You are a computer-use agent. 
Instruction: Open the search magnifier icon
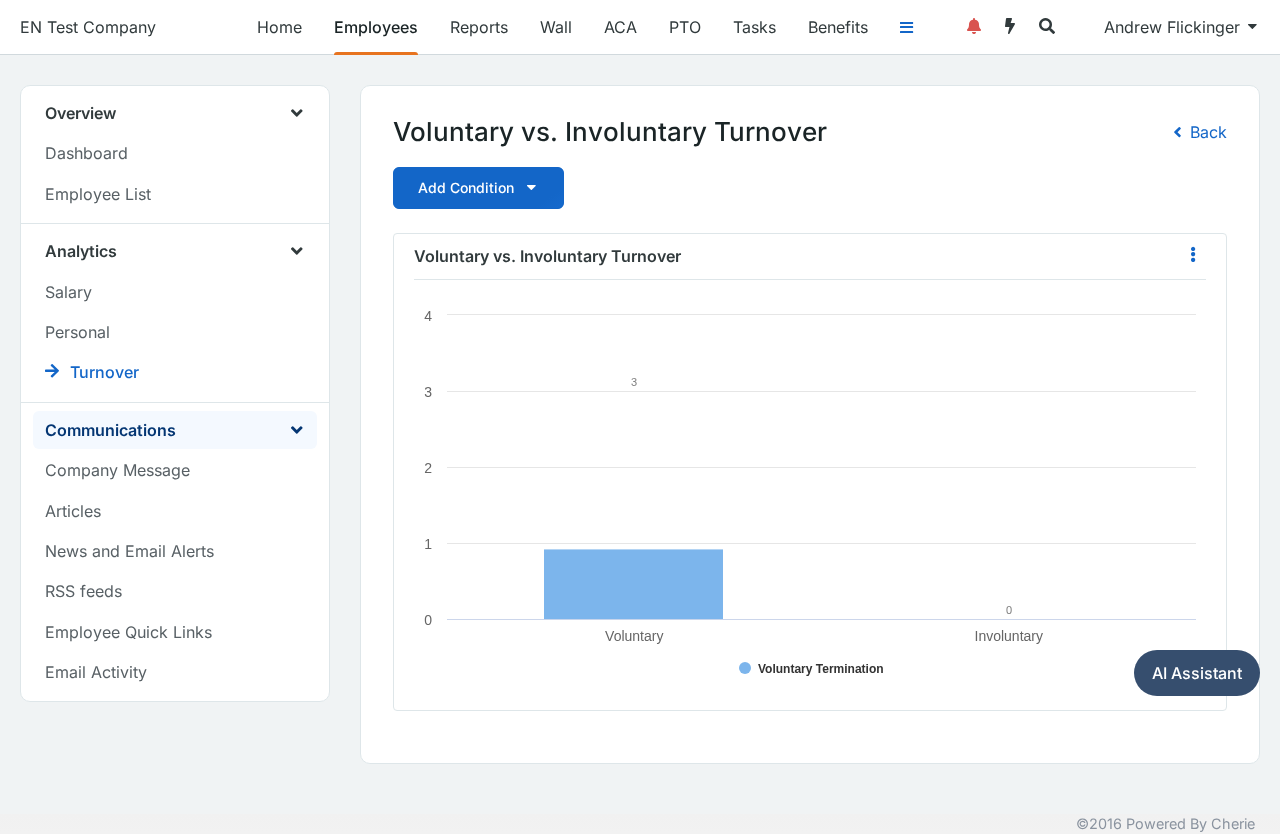pos(1047,27)
